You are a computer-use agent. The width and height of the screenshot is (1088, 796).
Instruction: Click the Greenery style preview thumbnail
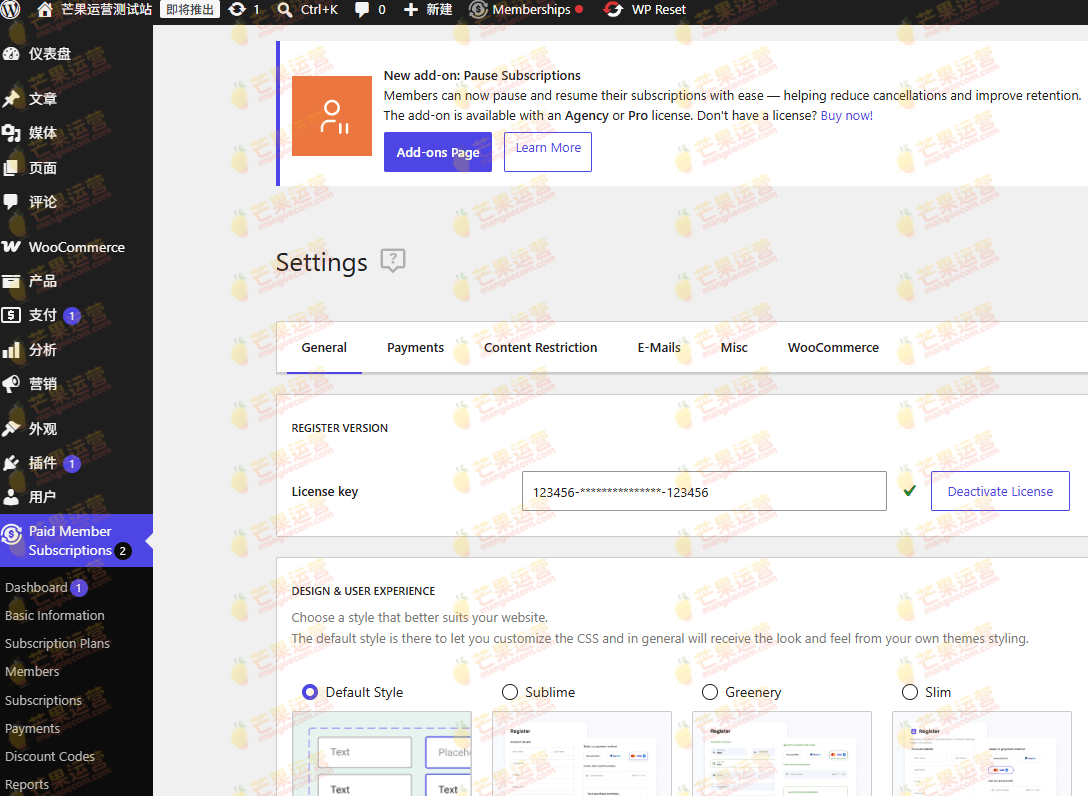(781, 754)
